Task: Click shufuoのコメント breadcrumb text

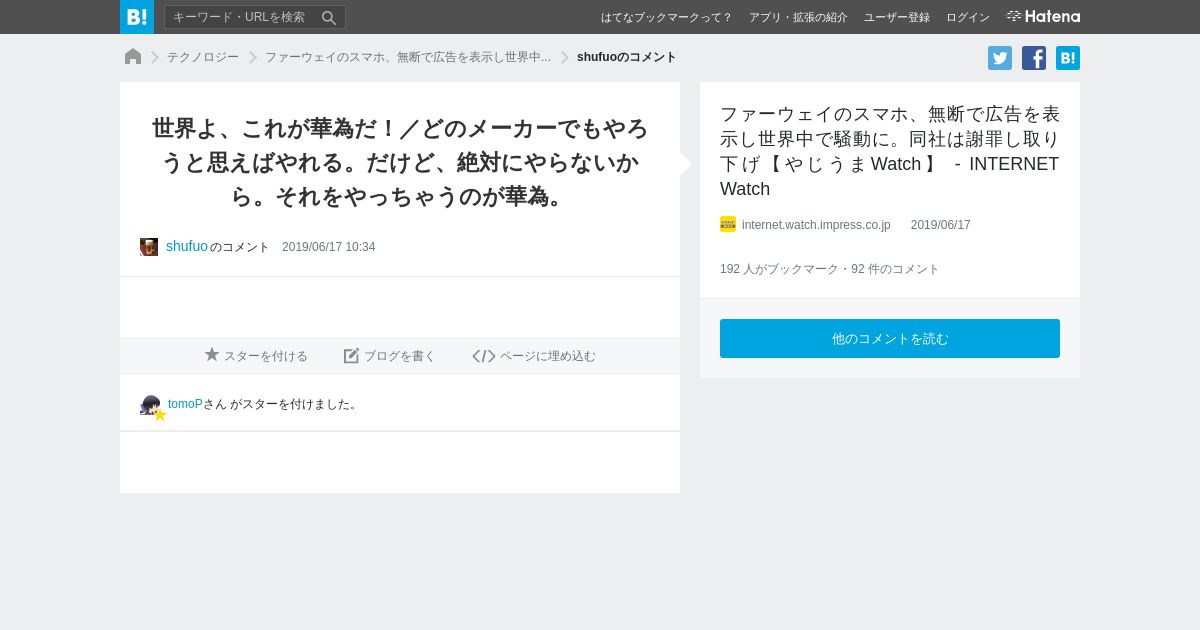Action: 627,57
